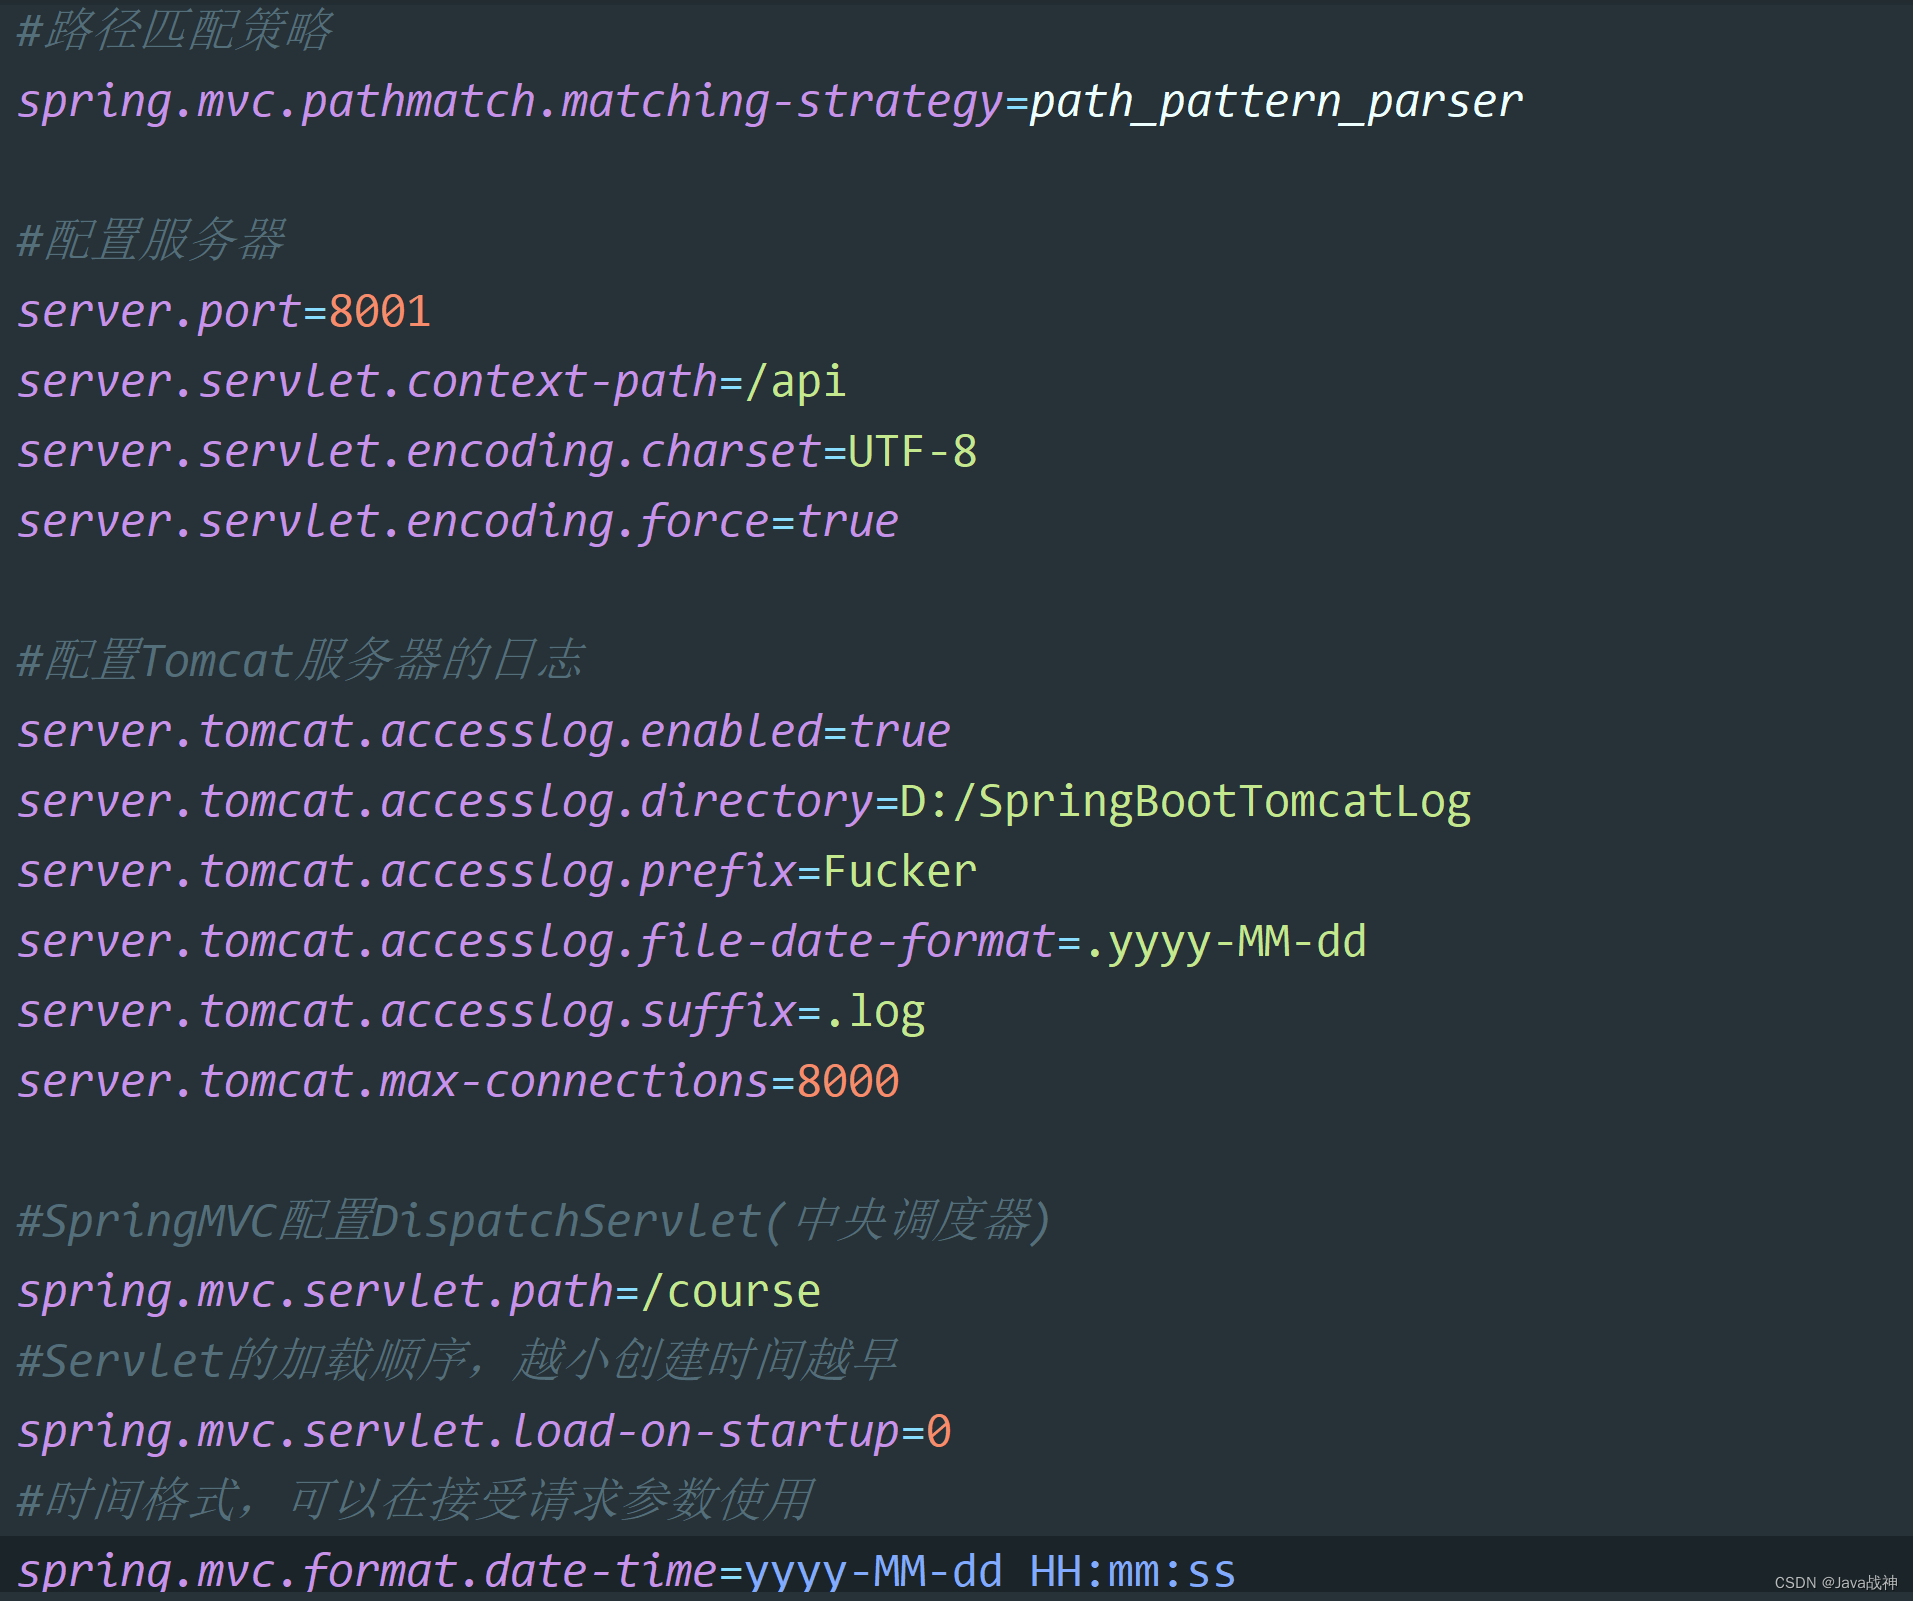Click the value 'path_pattern_parser'
The image size is (1913, 1601).
pos(1276,102)
